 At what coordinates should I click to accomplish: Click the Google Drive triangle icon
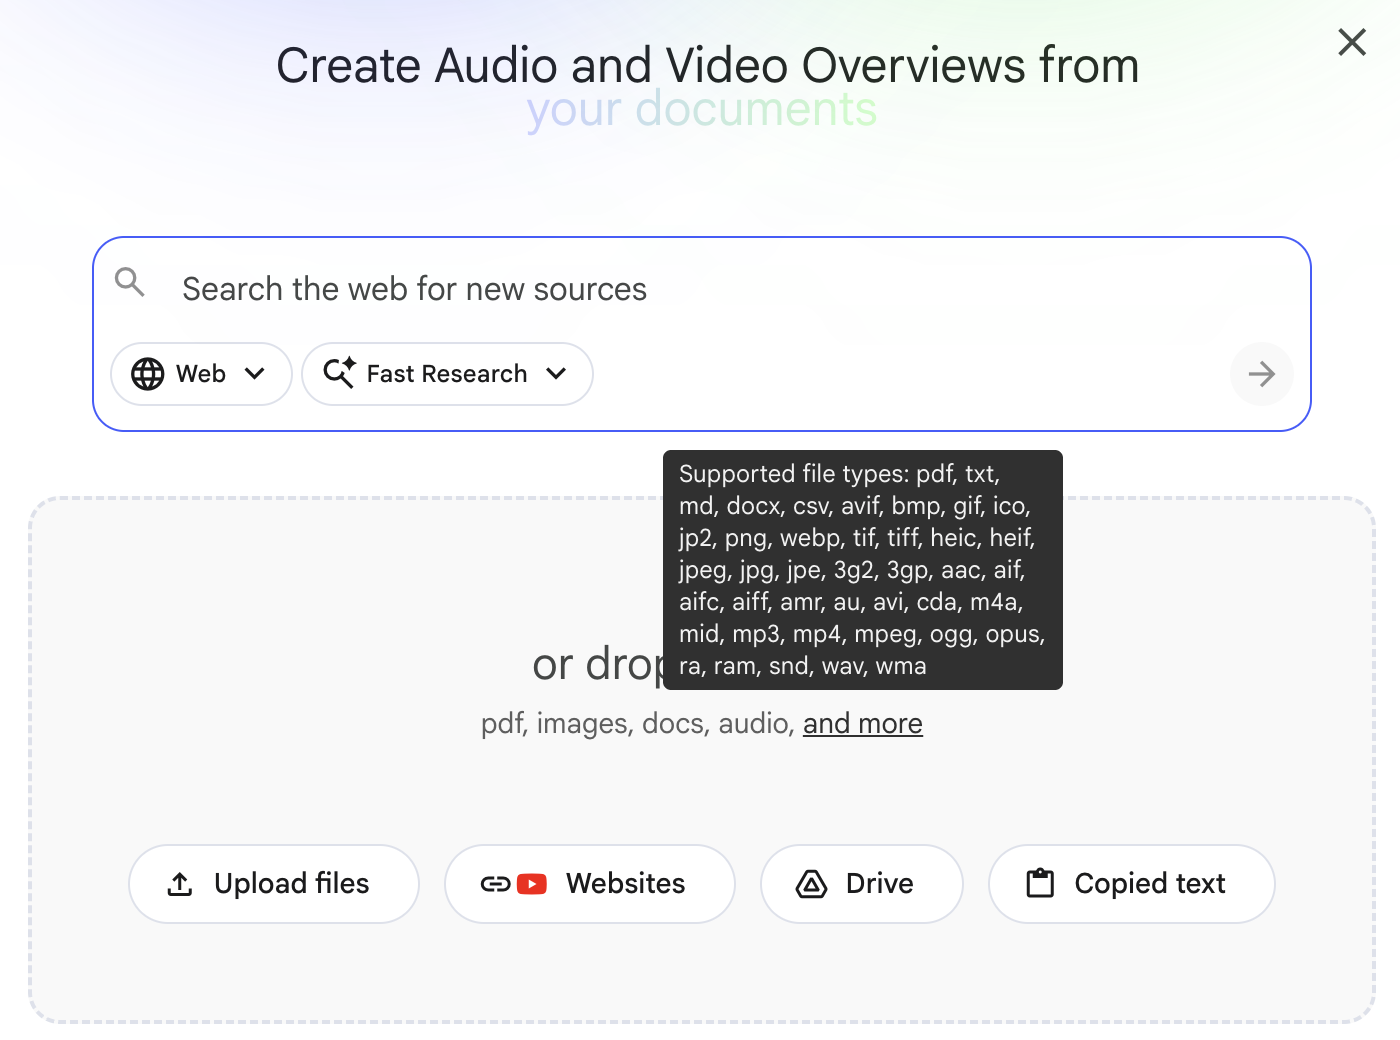coord(811,884)
